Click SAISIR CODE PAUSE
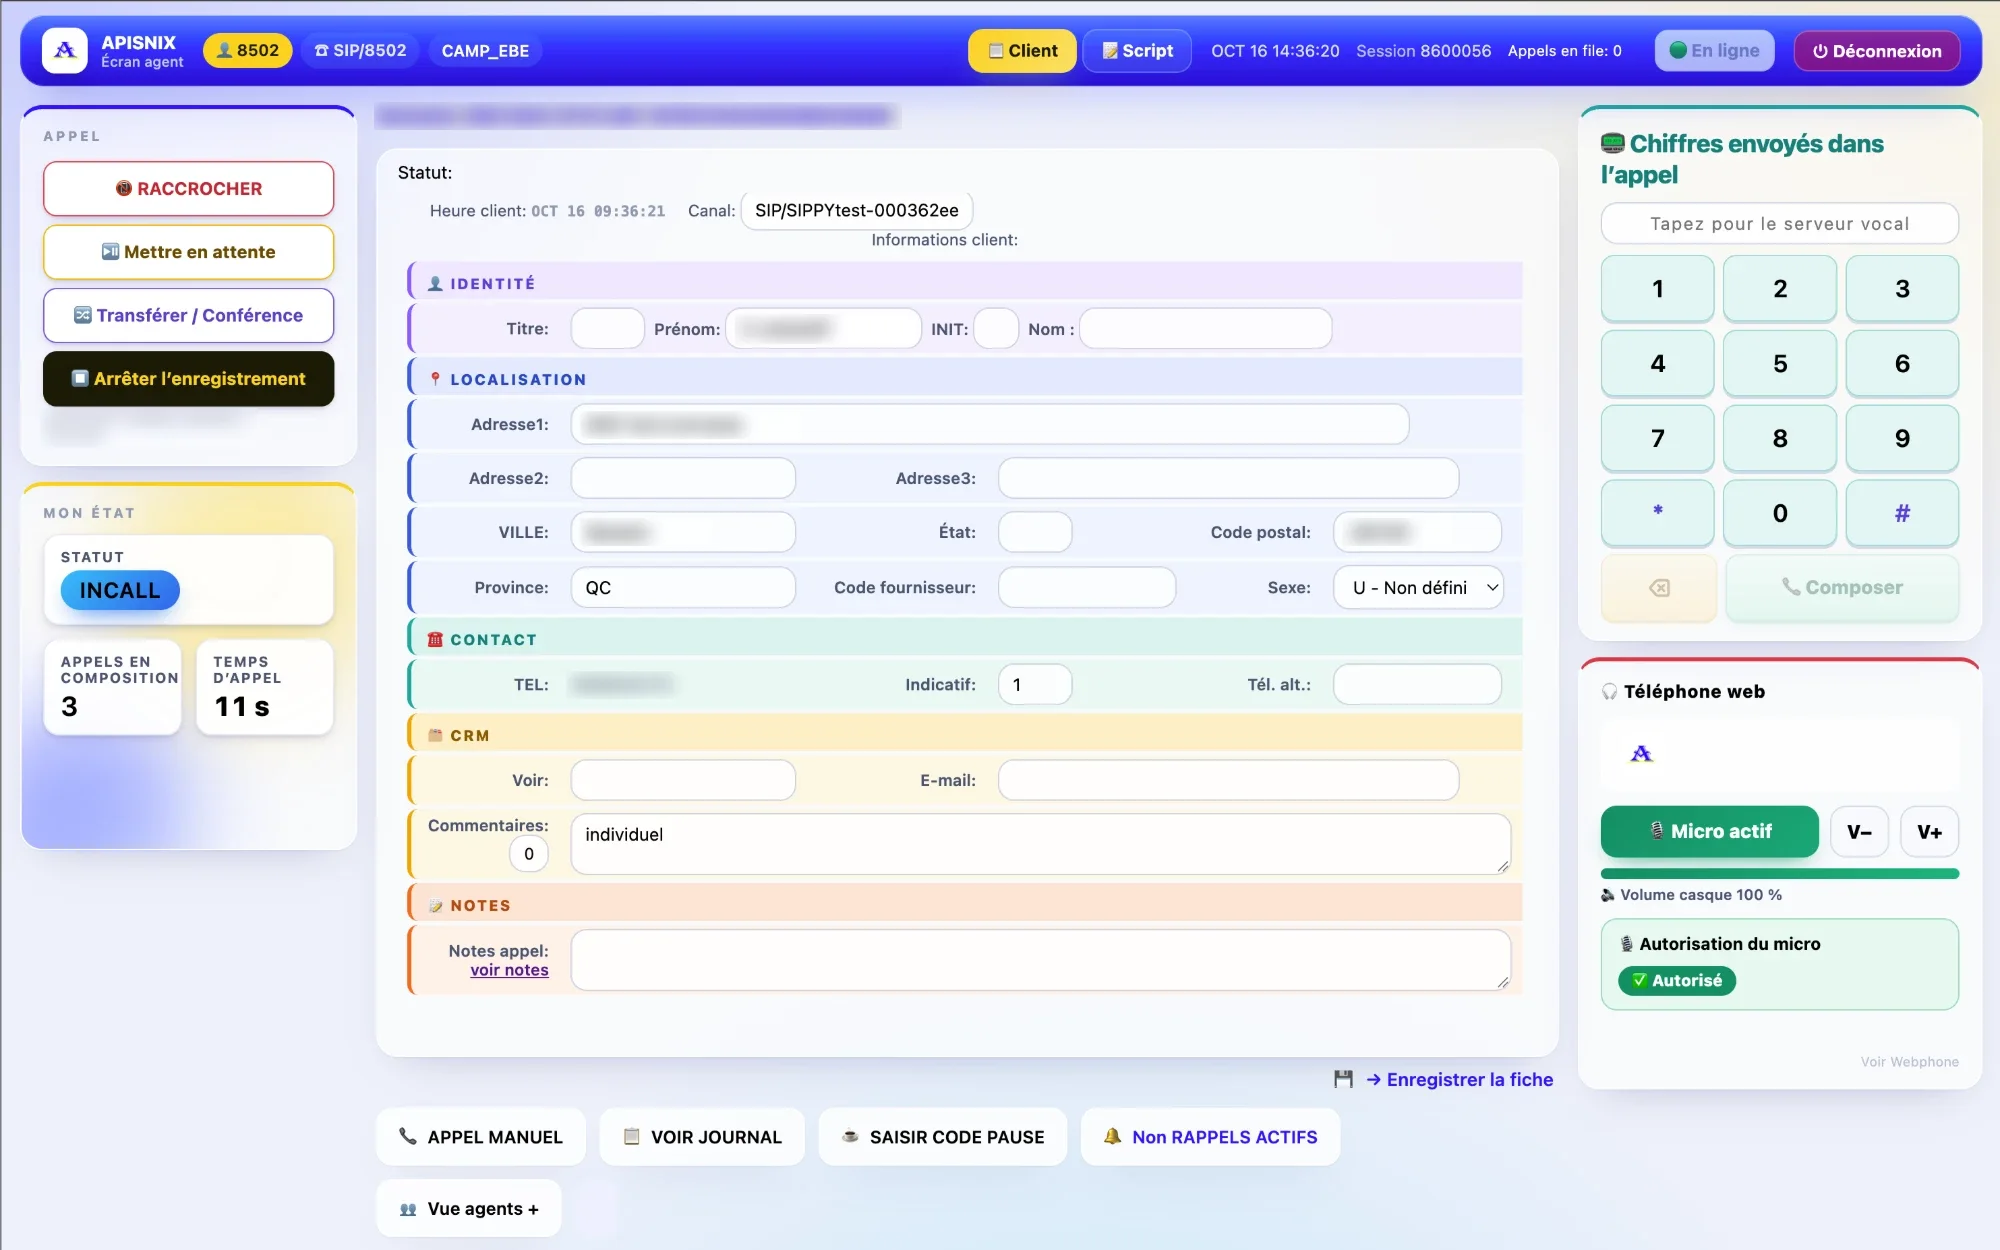2000x1250 pixels. click(x=943, y=1136)
